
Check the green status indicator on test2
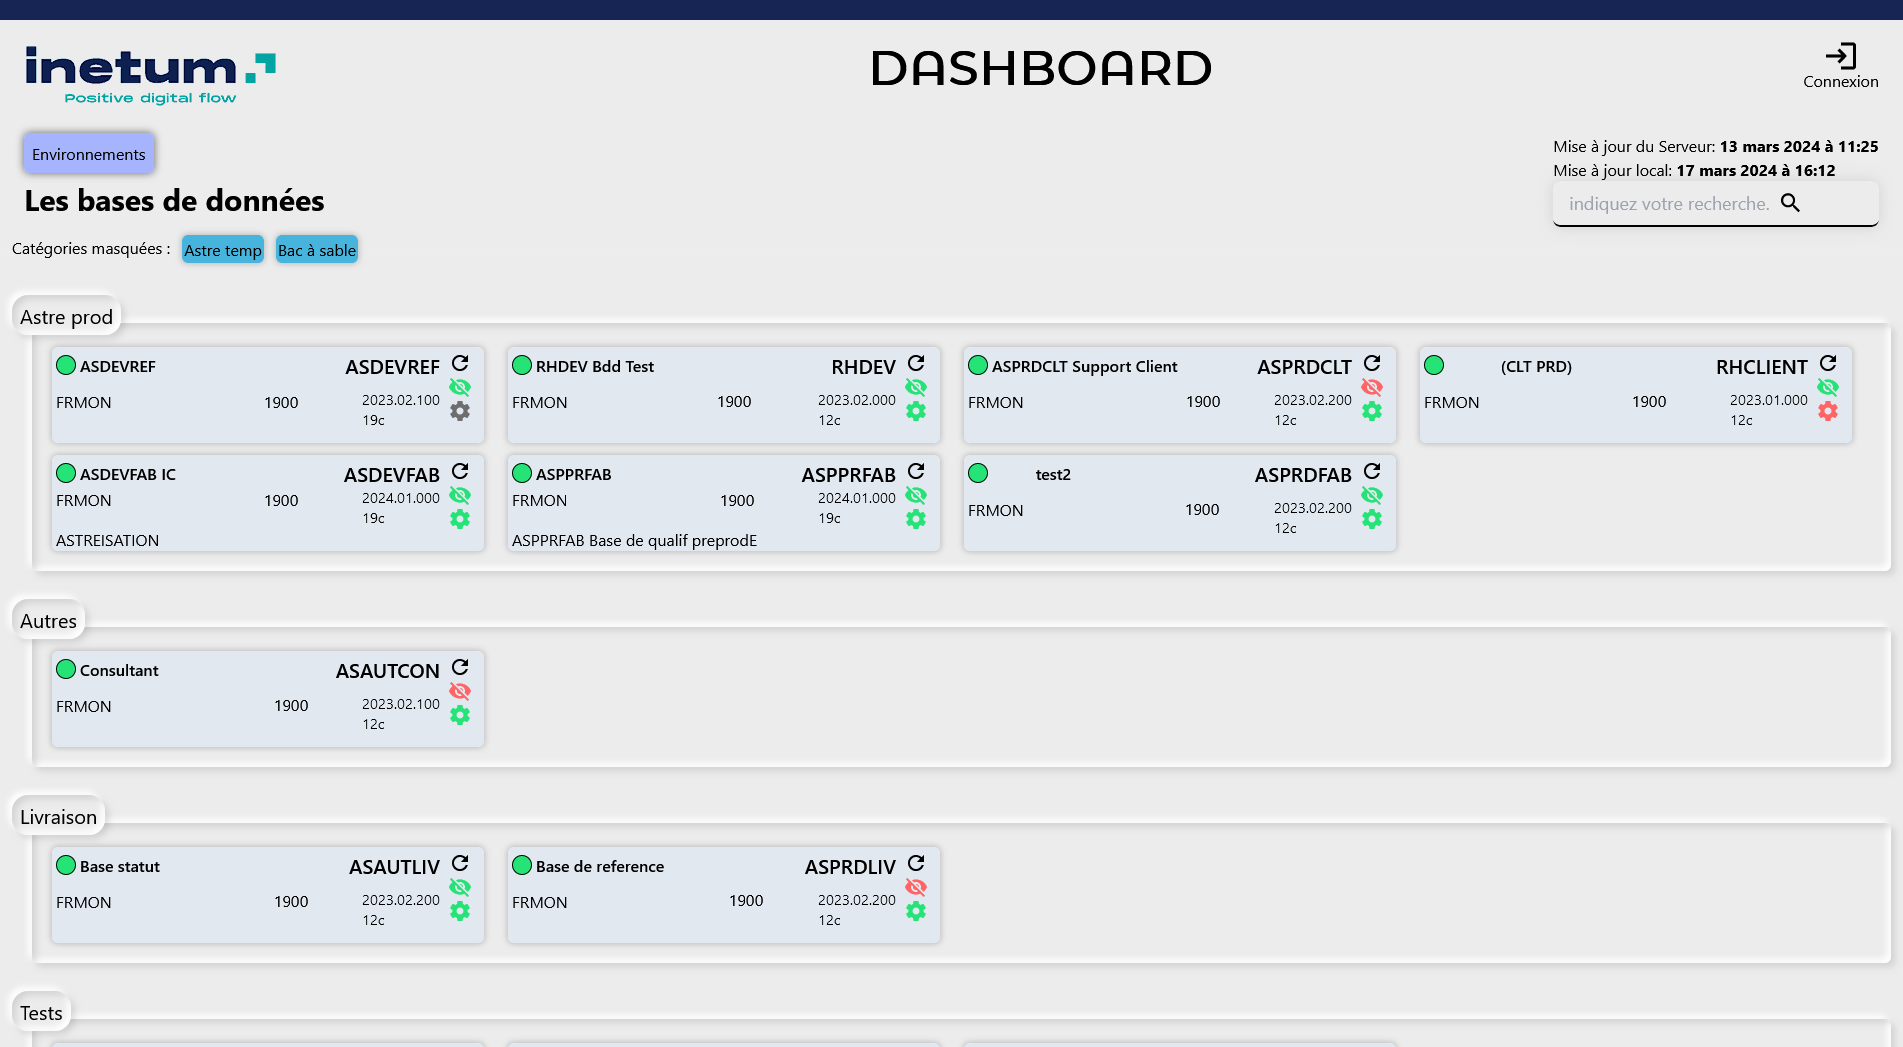pyautogui.click(x=977, y=473)
